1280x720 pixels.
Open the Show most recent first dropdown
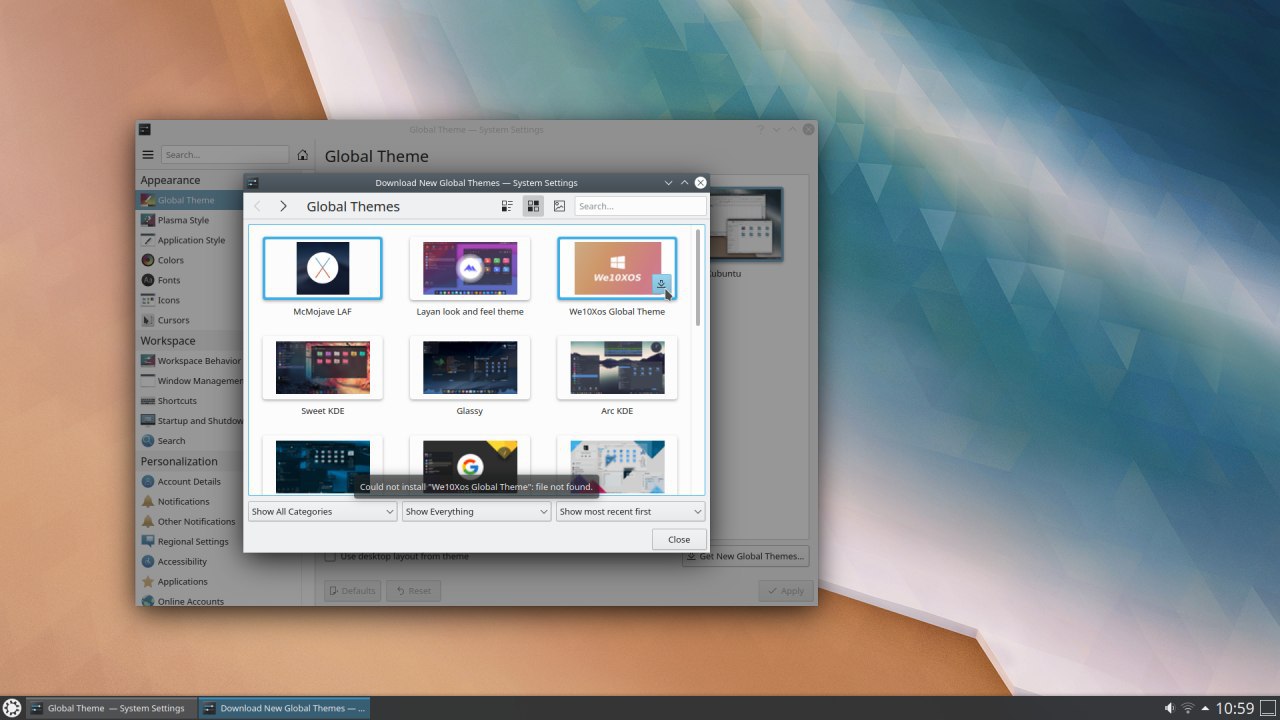point(631,511)
